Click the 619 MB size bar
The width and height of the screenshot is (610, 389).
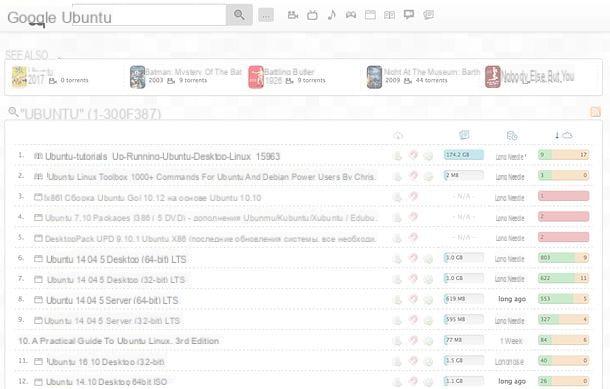(x=464, y=299)
